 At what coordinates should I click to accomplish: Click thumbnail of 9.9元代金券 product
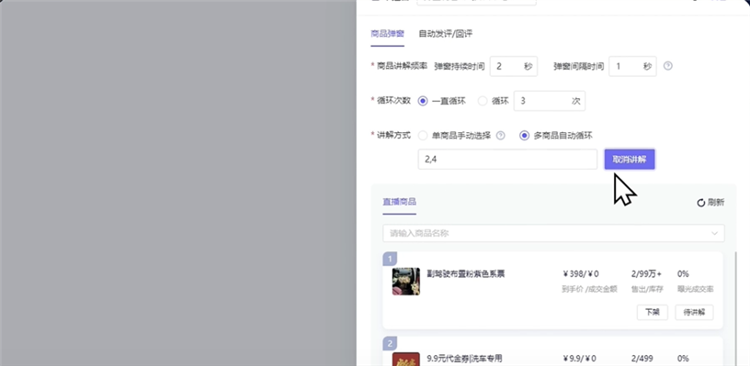click(406, 359)
